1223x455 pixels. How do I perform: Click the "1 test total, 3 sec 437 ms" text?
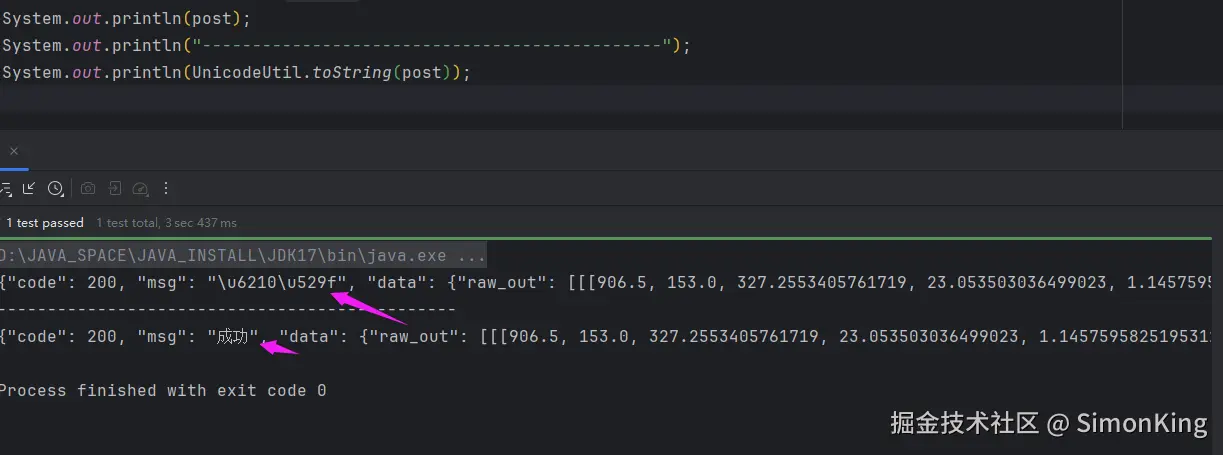point(167,223)
